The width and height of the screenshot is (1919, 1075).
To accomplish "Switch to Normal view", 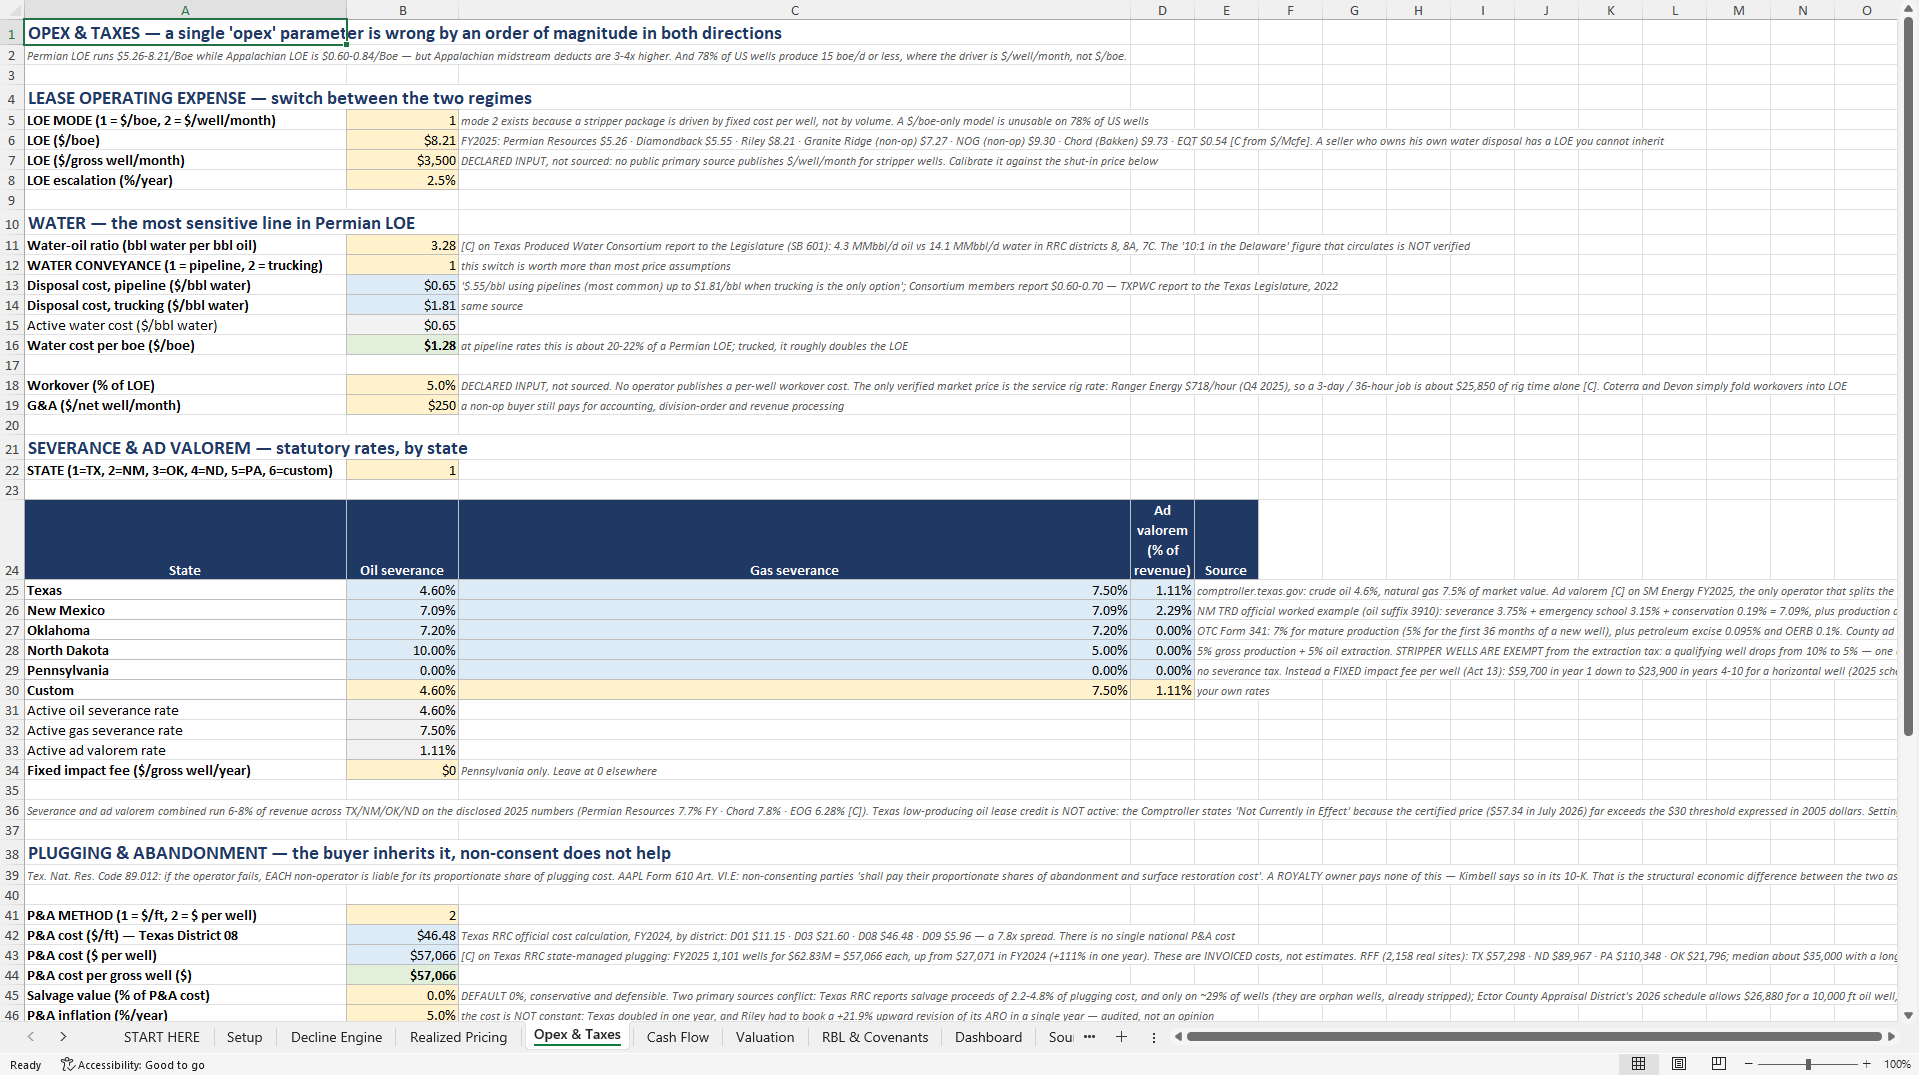I will 1638,1064.
